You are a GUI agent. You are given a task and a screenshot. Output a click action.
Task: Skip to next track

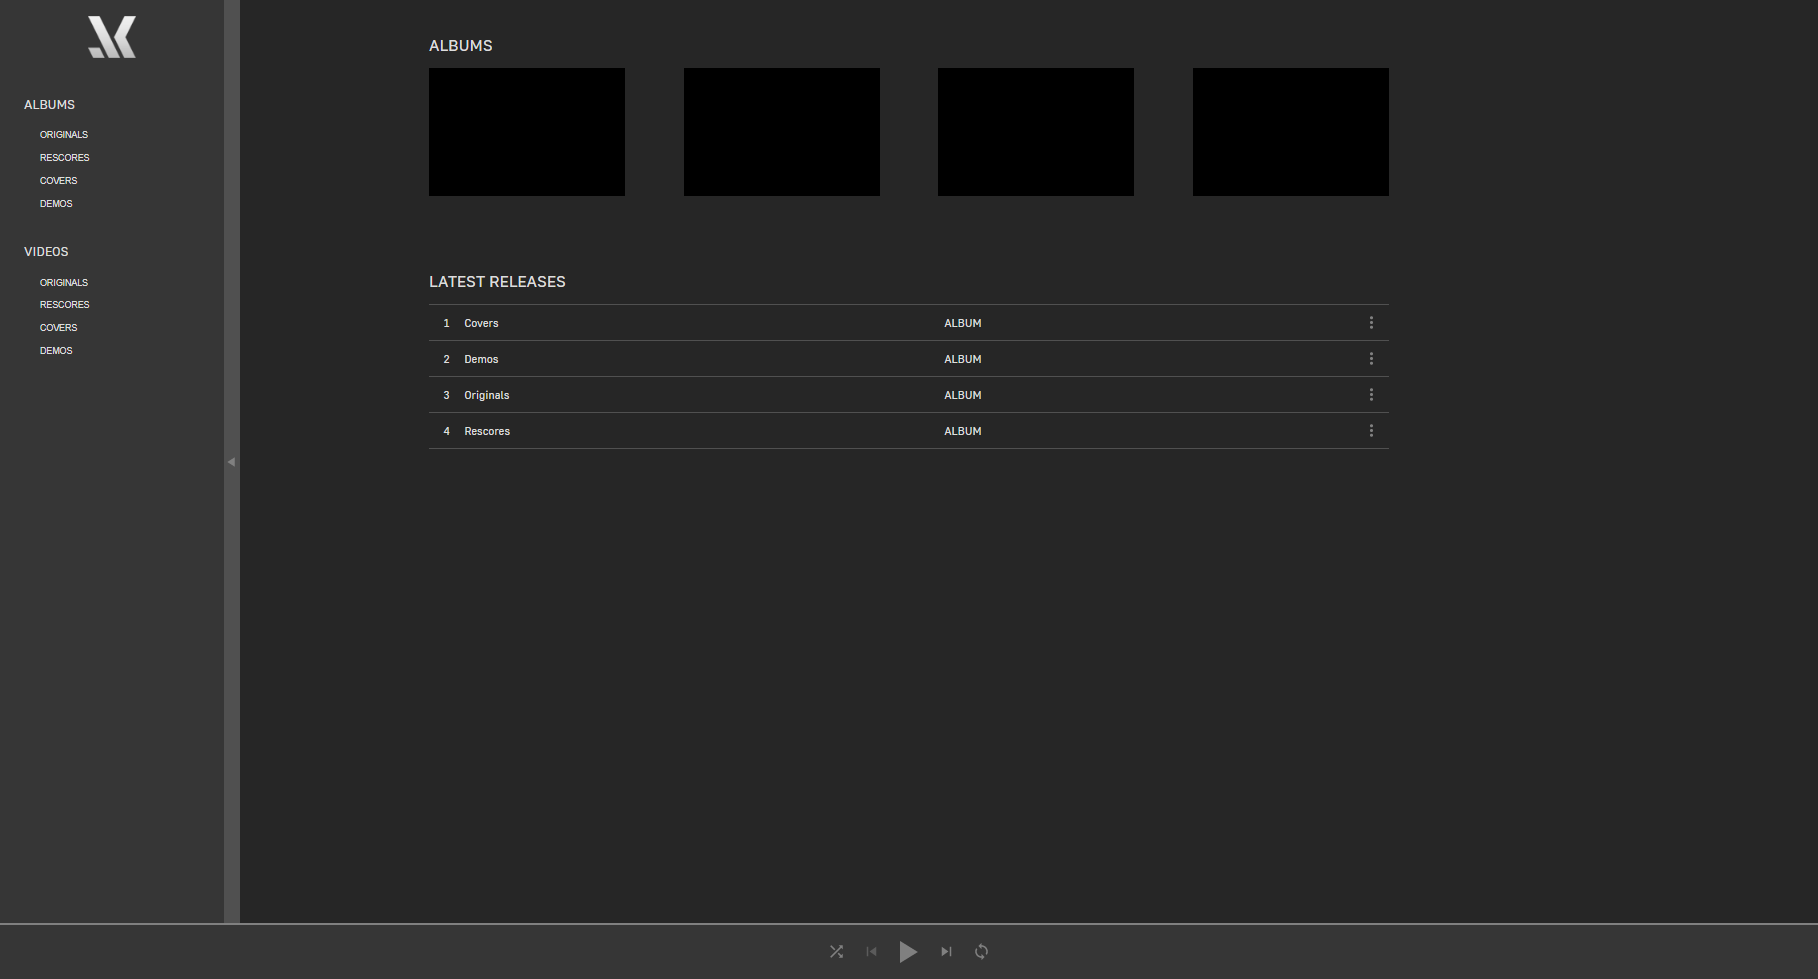[946, 952]
